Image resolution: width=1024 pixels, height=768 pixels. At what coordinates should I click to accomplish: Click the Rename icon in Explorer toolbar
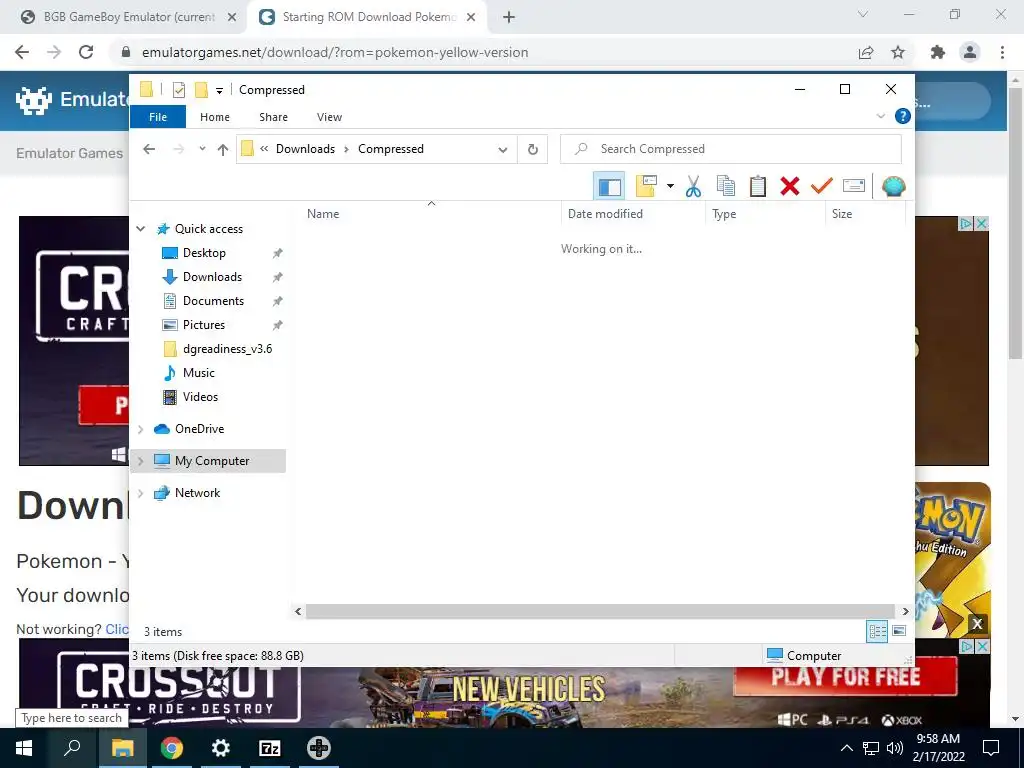click(854, 186)
